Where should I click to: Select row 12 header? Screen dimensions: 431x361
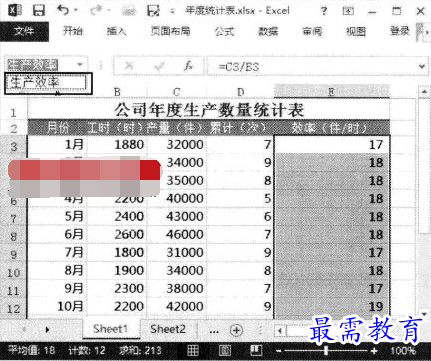14,307
